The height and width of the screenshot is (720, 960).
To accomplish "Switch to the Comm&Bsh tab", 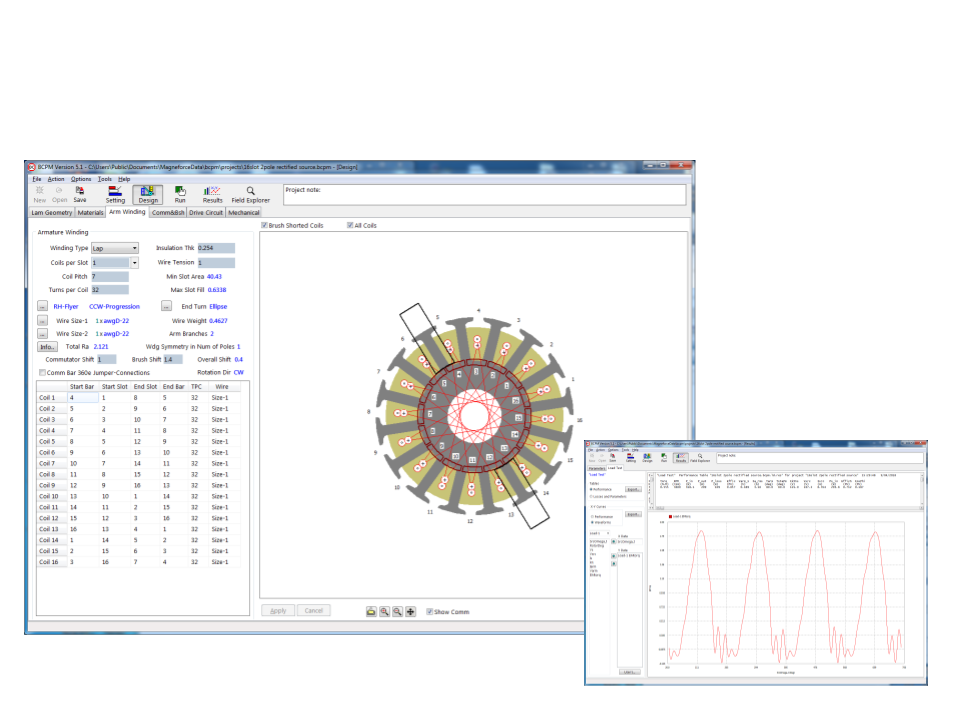I will [x=168, y=212].
